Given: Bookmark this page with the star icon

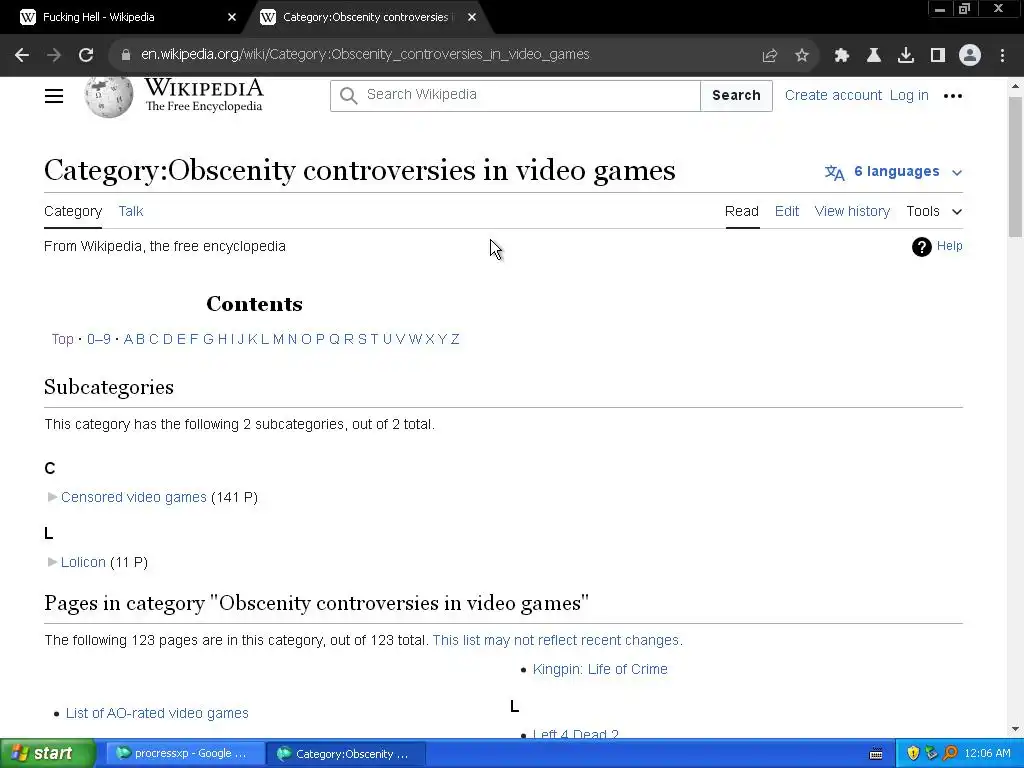Looking at the screenshot, I should click(802, 56).
